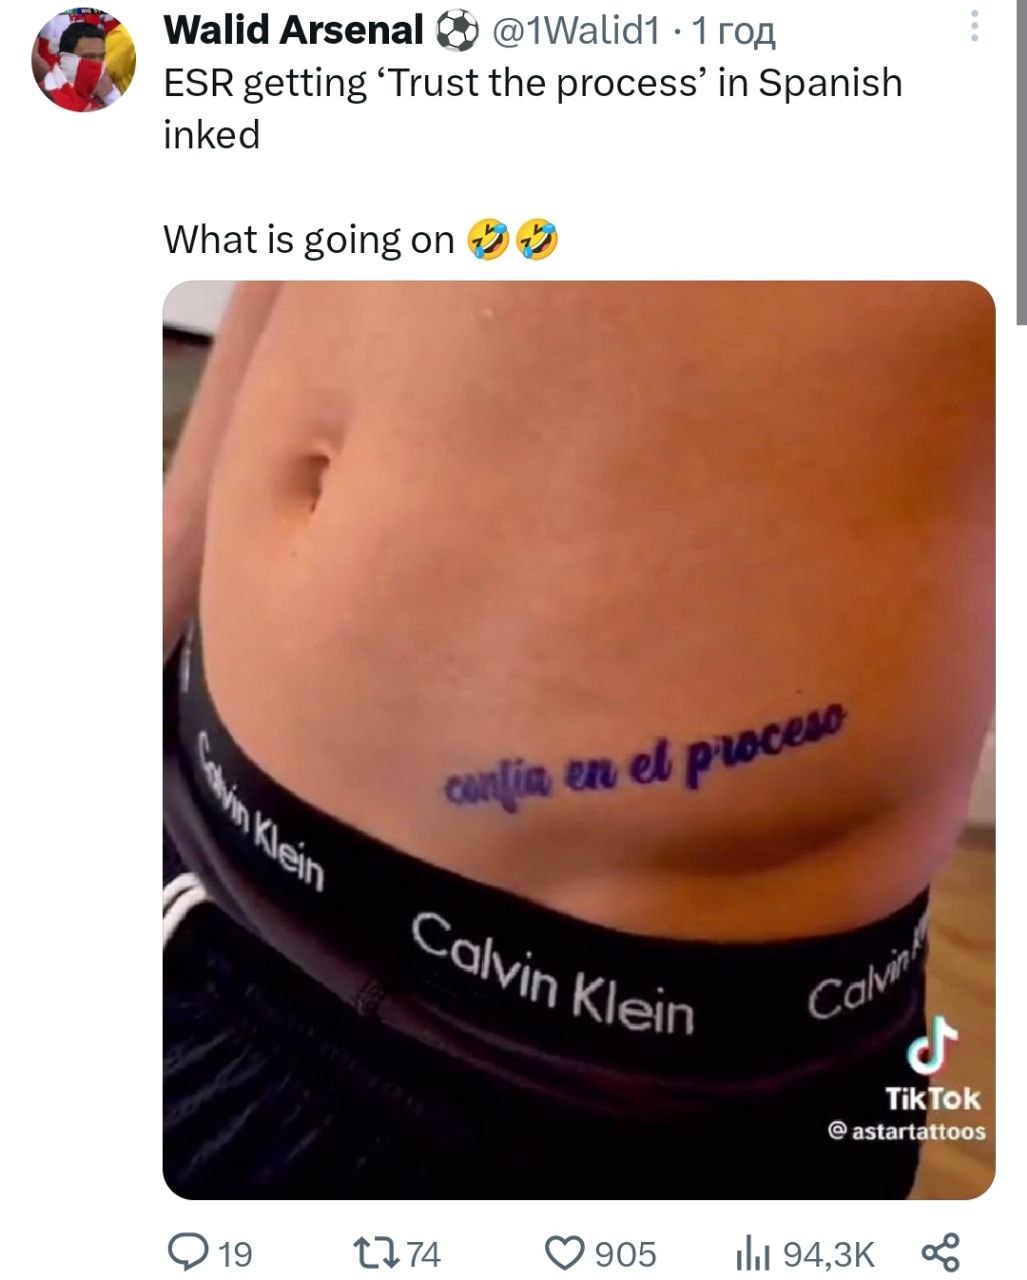The height and width of the screenshot is (1280, 1027).
Task: Click the share icon below the tweet
Action: click(939, 1252)
